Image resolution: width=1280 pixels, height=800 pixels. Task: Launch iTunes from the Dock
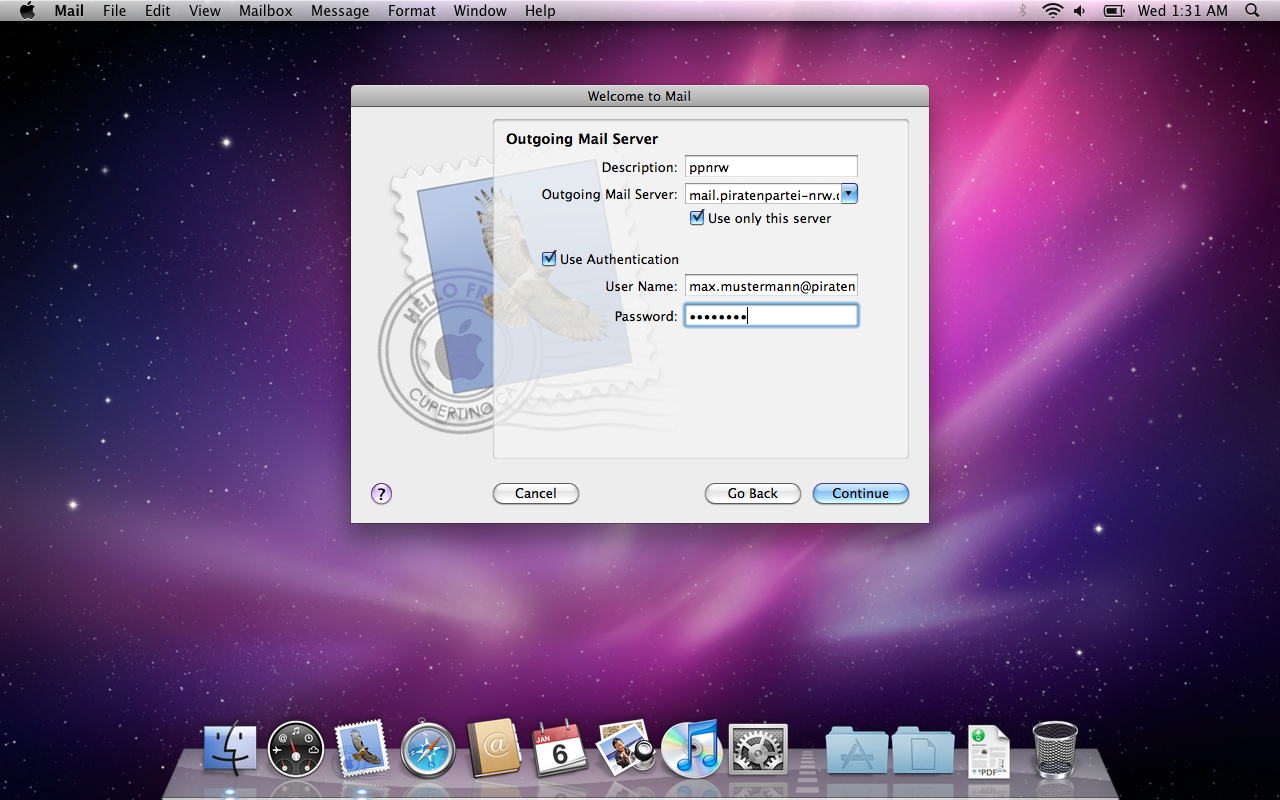(691, 749)
